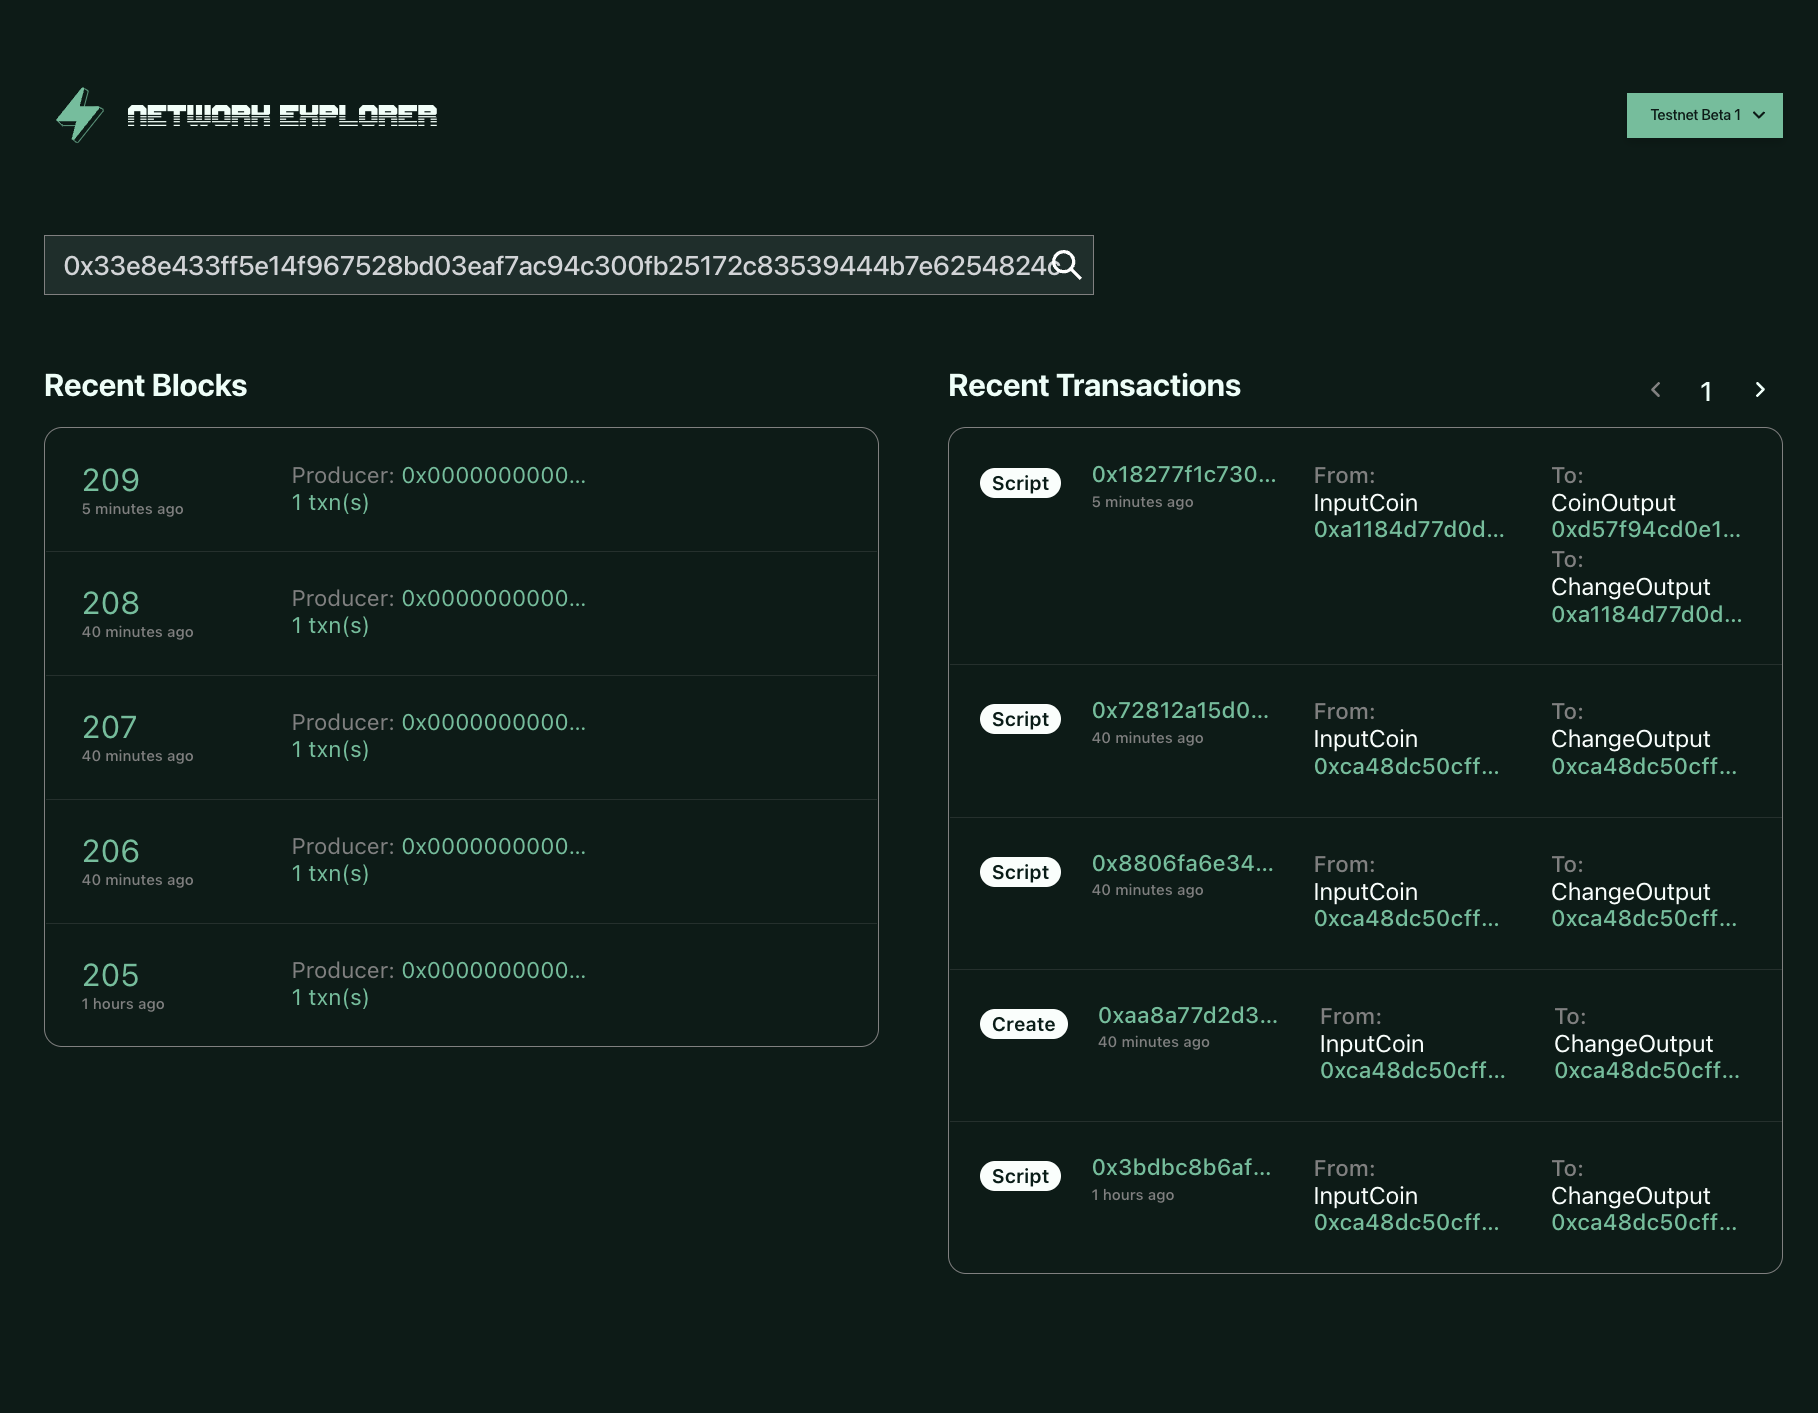Image resolution: width=1818 pixels, height=1413 pixels.
Task: Click producer address of block 209
Action: 493,476
